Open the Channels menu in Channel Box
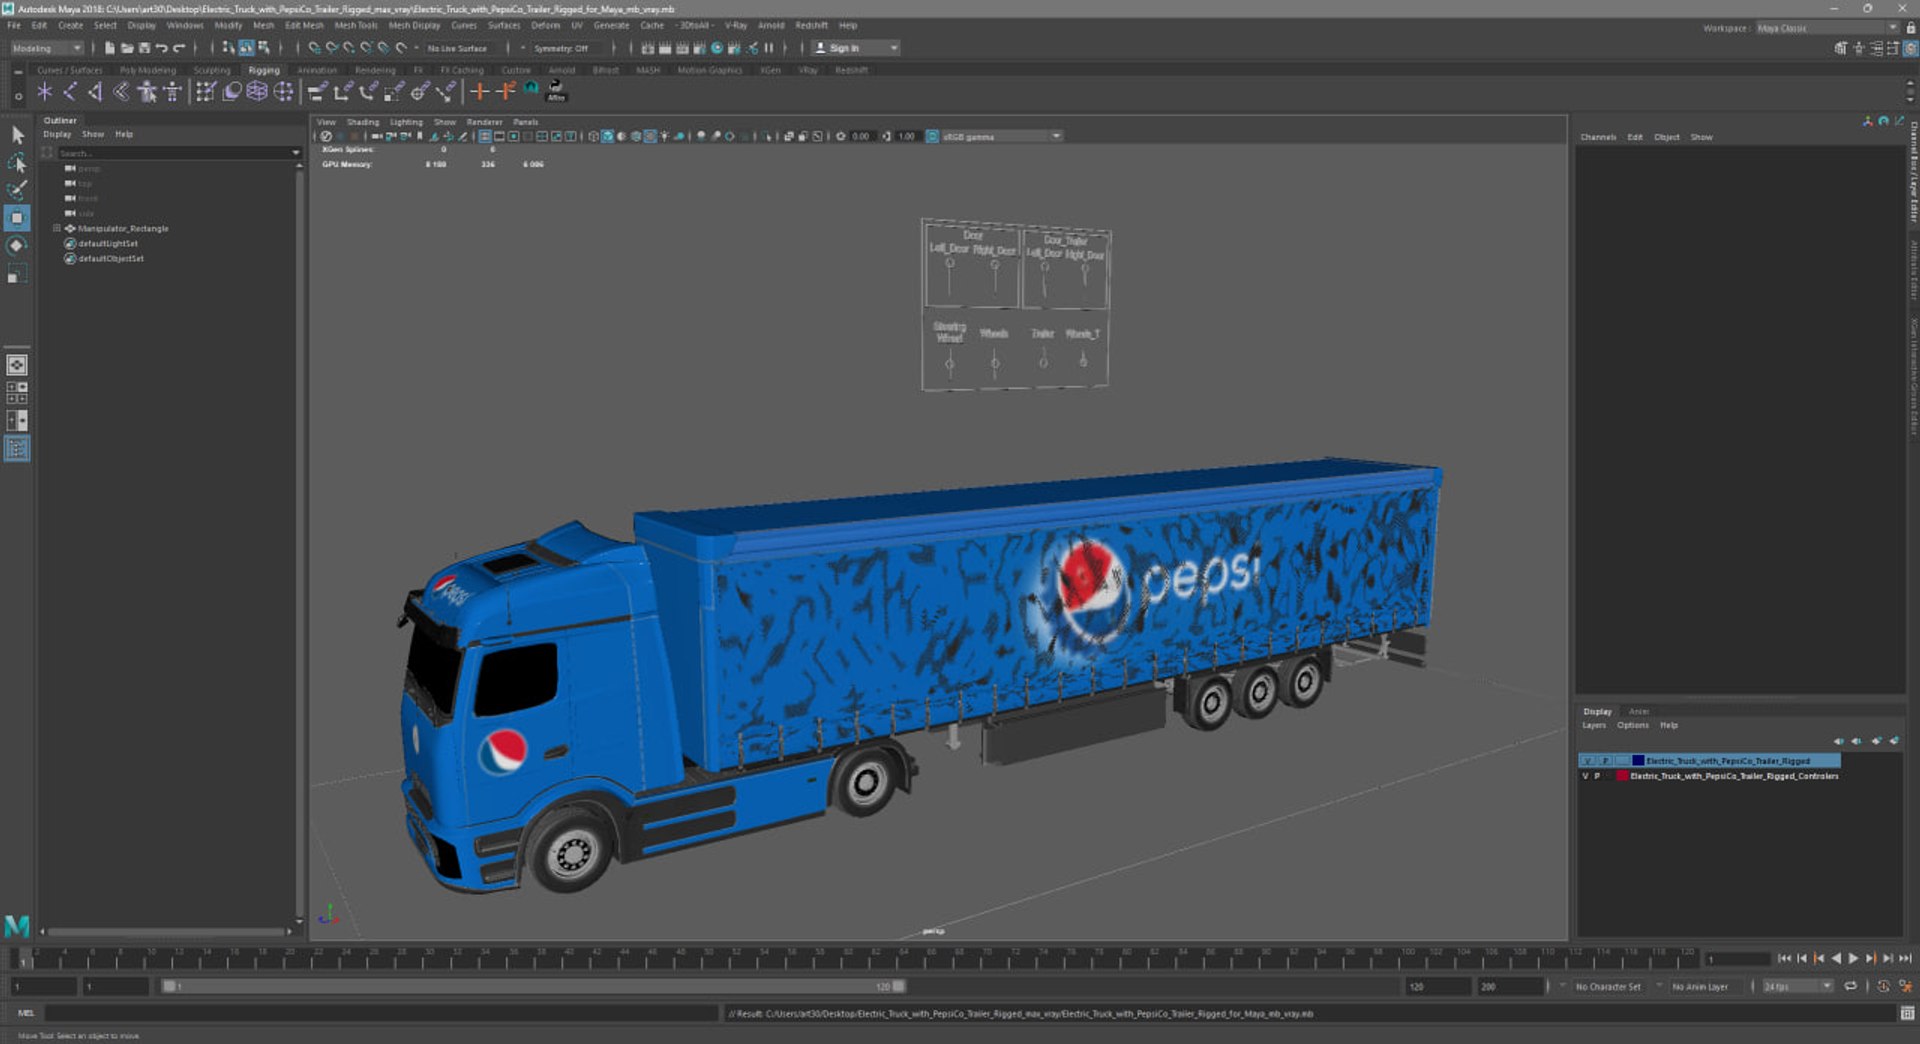 tap(1598, 137)
